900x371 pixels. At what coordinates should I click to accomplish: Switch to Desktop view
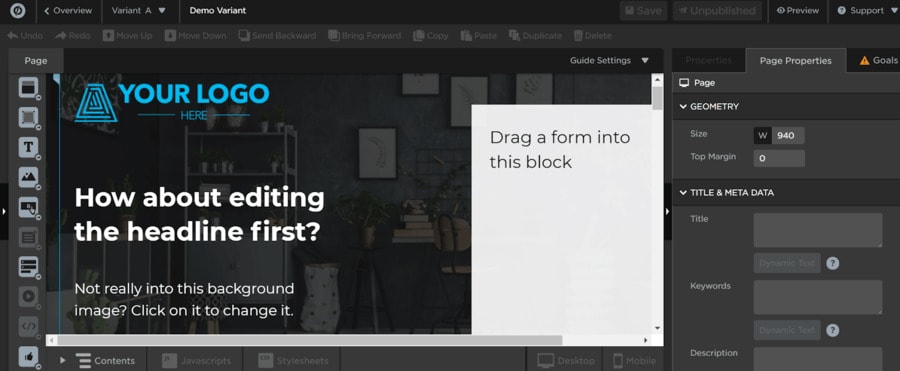(564, 361)
